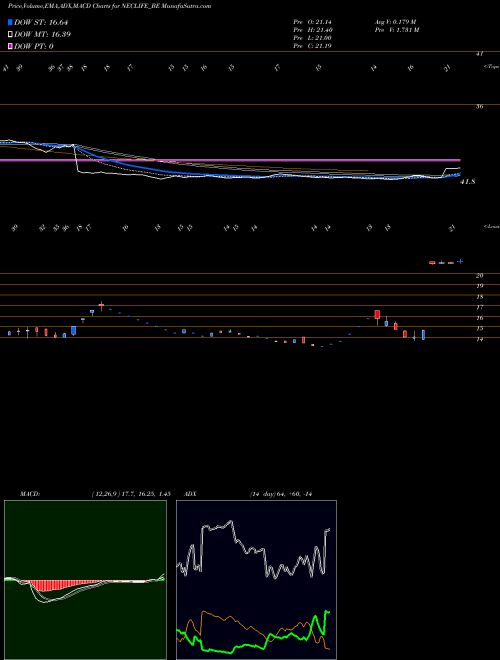The height and width of the screenshot is (660, 500).
Task: Click the blue DOW ST legend swatch
Action: pos(10,23)
